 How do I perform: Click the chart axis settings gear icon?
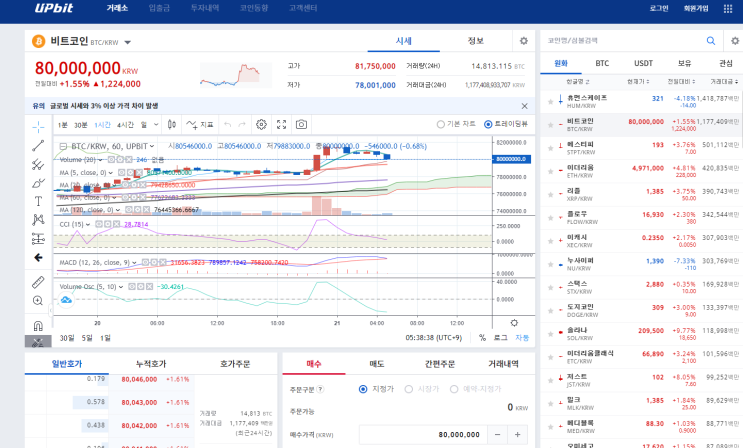[x=514, y=323]
